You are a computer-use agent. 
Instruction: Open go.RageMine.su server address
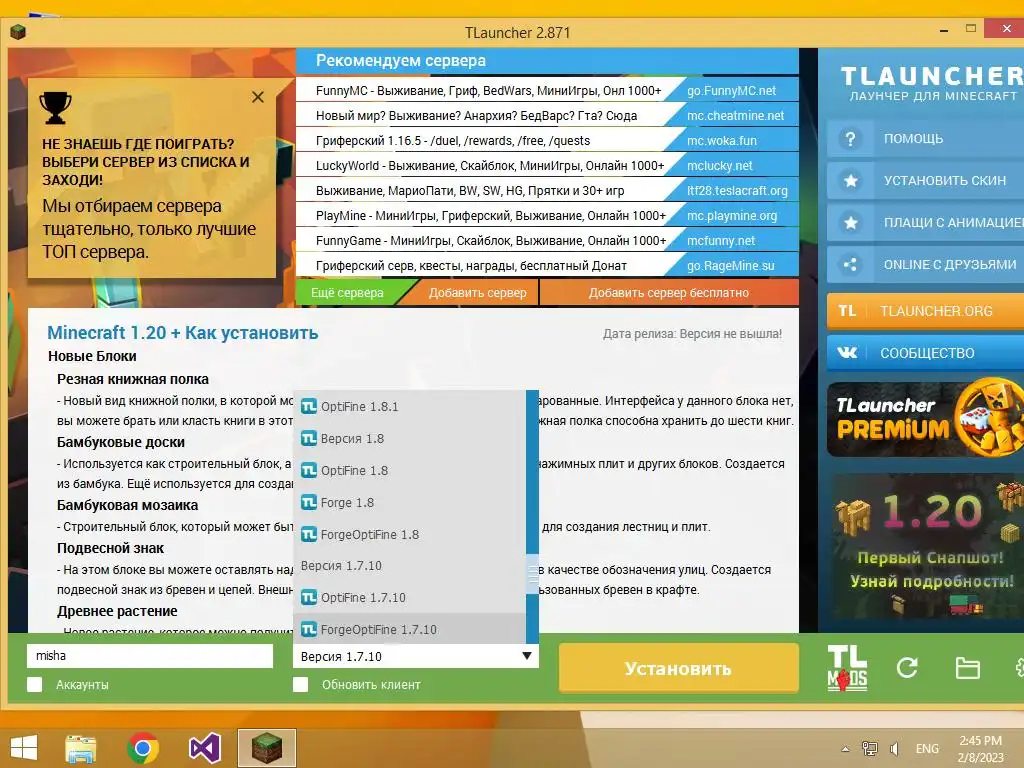(x=731, y=266)
